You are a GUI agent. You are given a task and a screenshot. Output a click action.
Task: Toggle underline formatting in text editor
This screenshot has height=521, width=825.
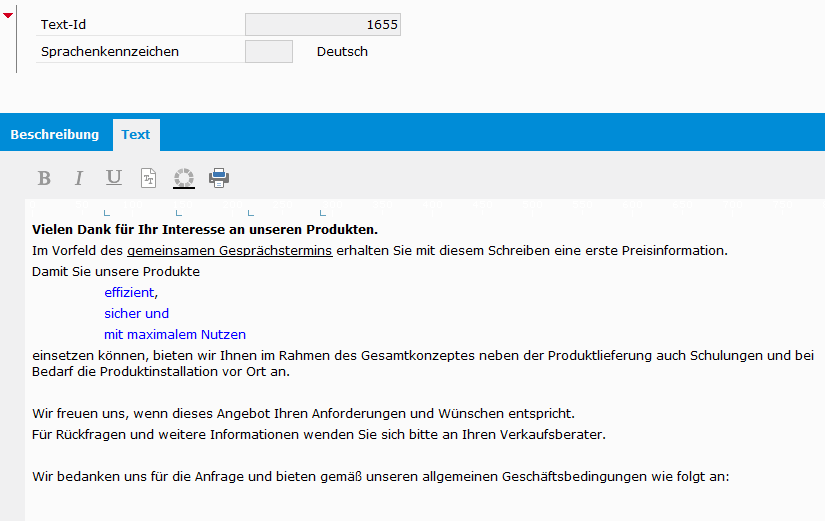click(114, 178)
